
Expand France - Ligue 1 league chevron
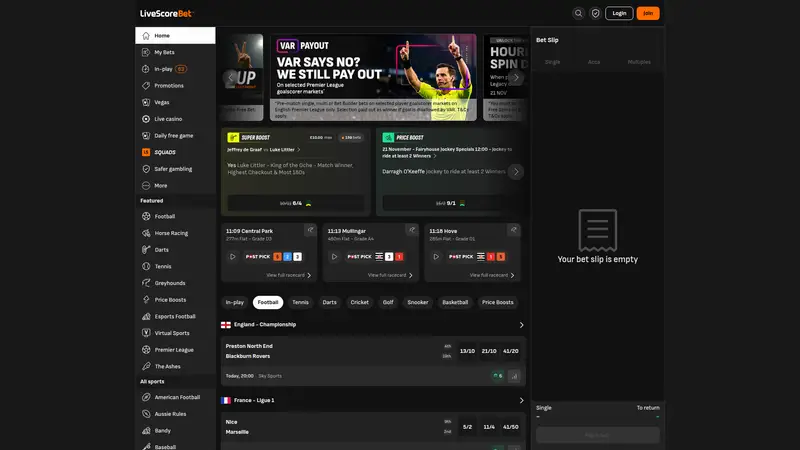coord(521,401)
